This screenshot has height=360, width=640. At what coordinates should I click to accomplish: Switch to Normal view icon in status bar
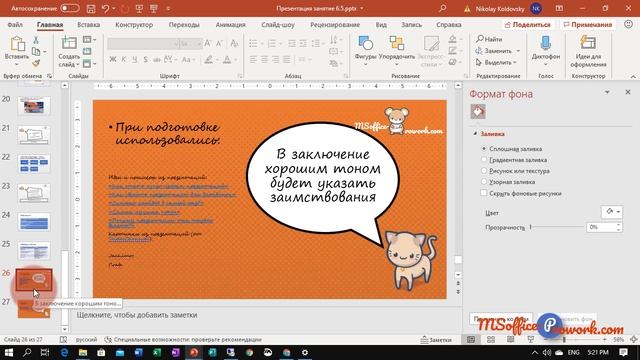[471, 340]
